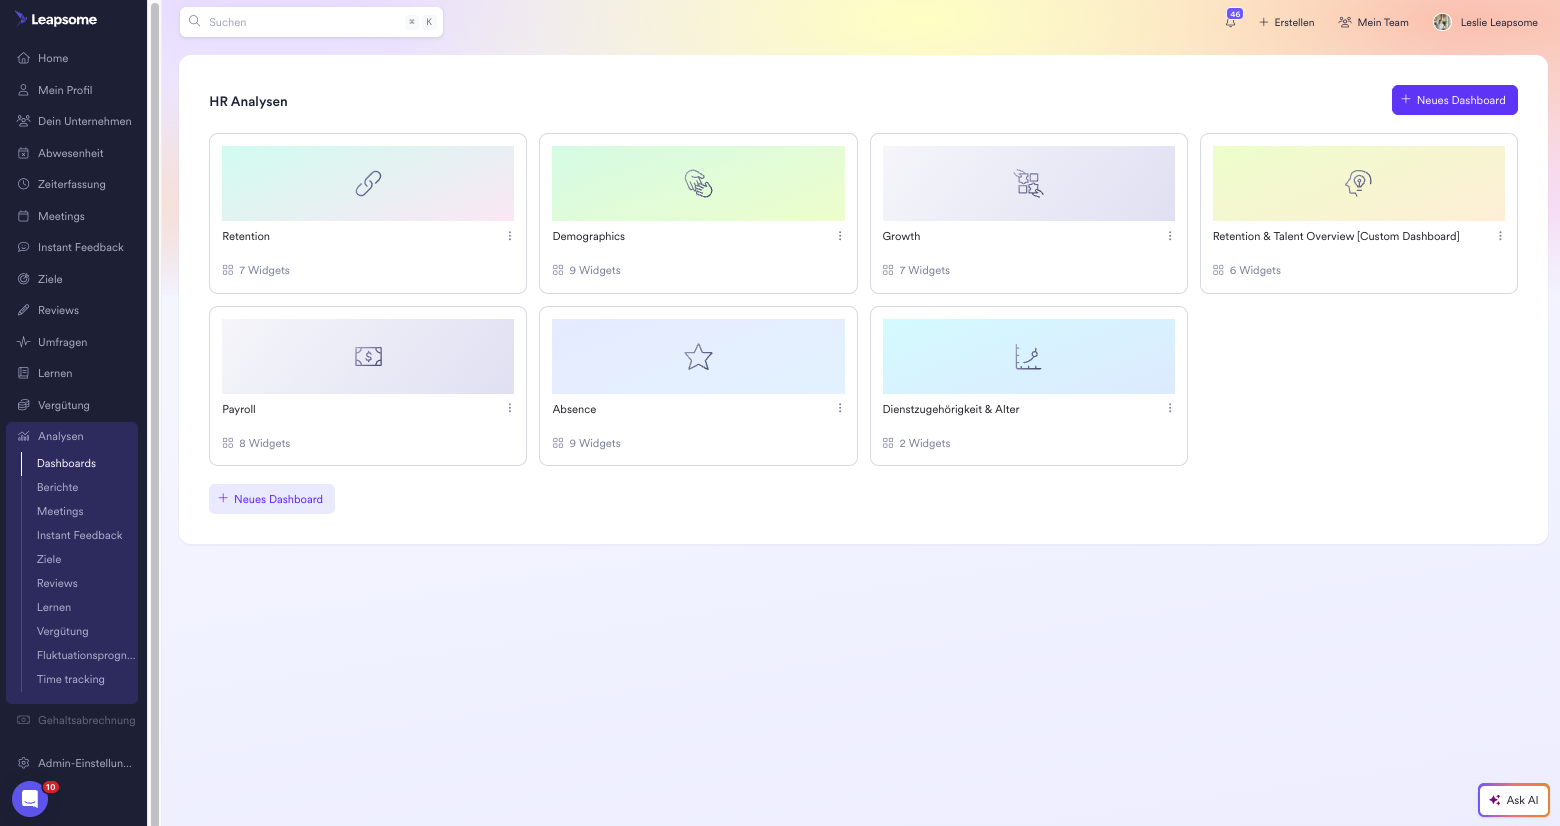Open three-dot menu on Retention card

(510, 236)
